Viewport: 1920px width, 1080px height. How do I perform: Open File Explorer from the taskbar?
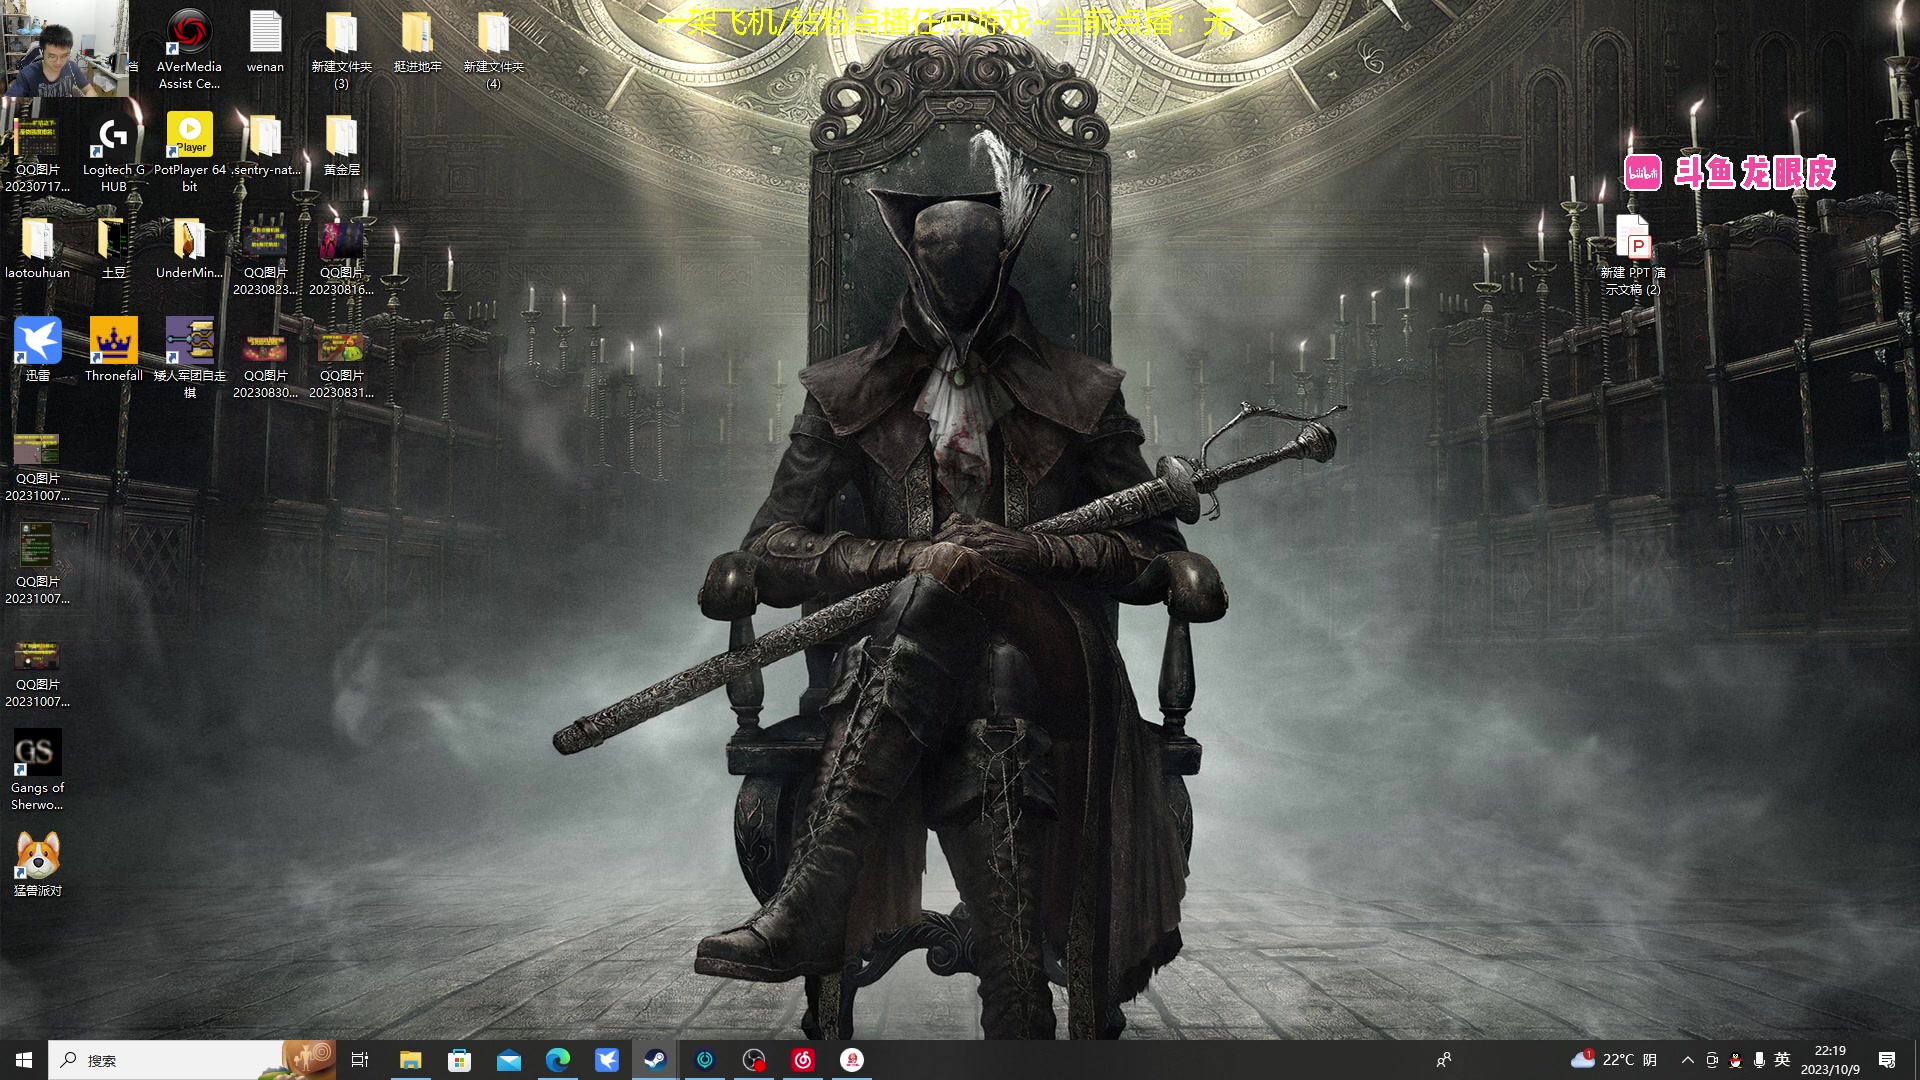[410, 1060]
